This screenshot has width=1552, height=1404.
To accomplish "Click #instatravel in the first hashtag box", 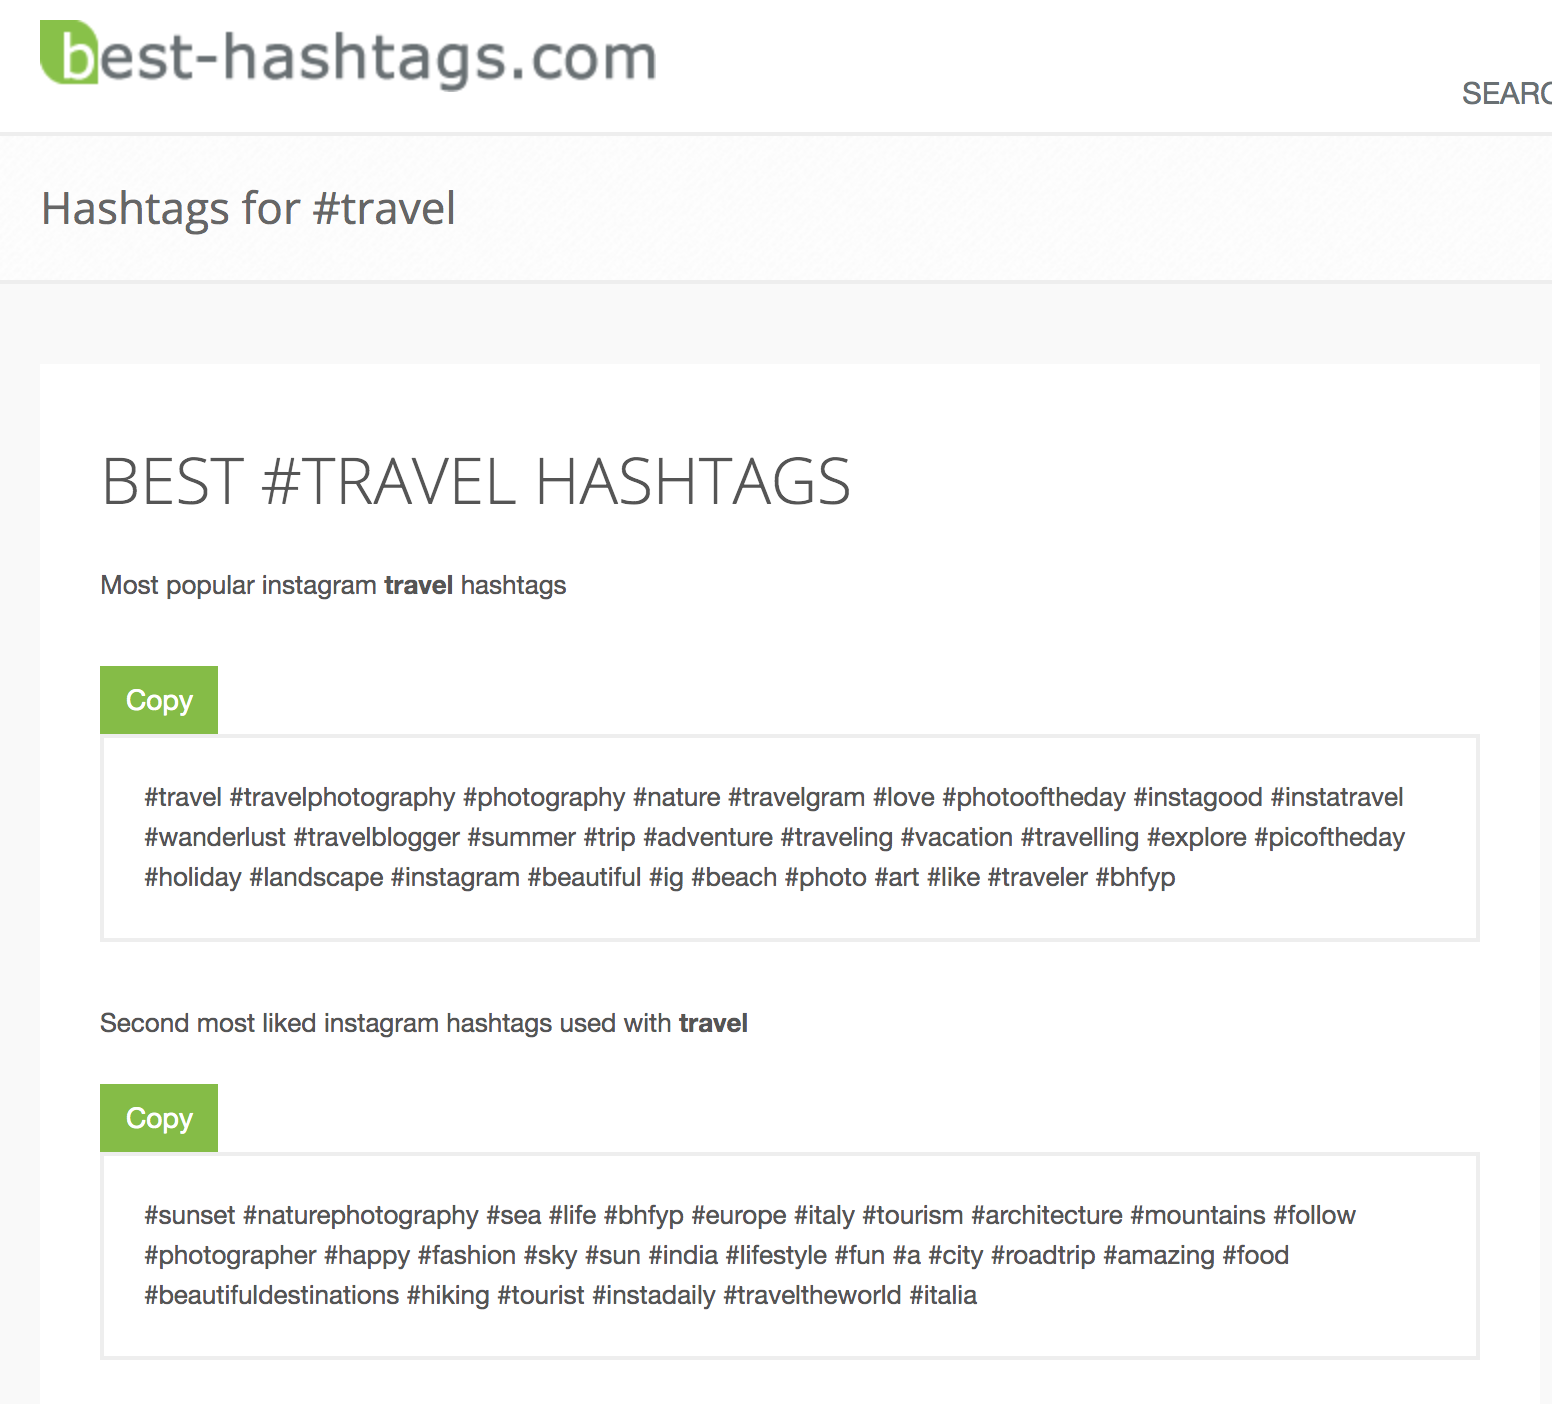I will pos(1337,797).
